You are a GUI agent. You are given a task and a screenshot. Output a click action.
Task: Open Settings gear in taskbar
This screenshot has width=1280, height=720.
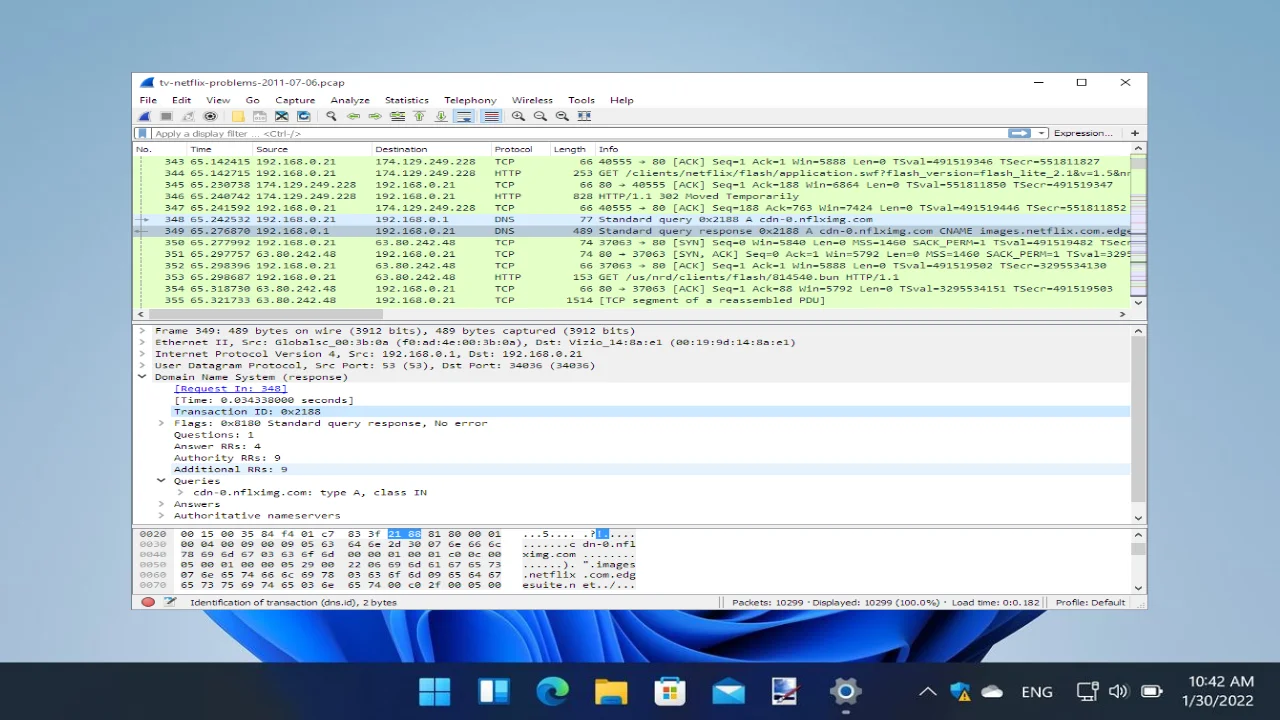pos(846,691)
